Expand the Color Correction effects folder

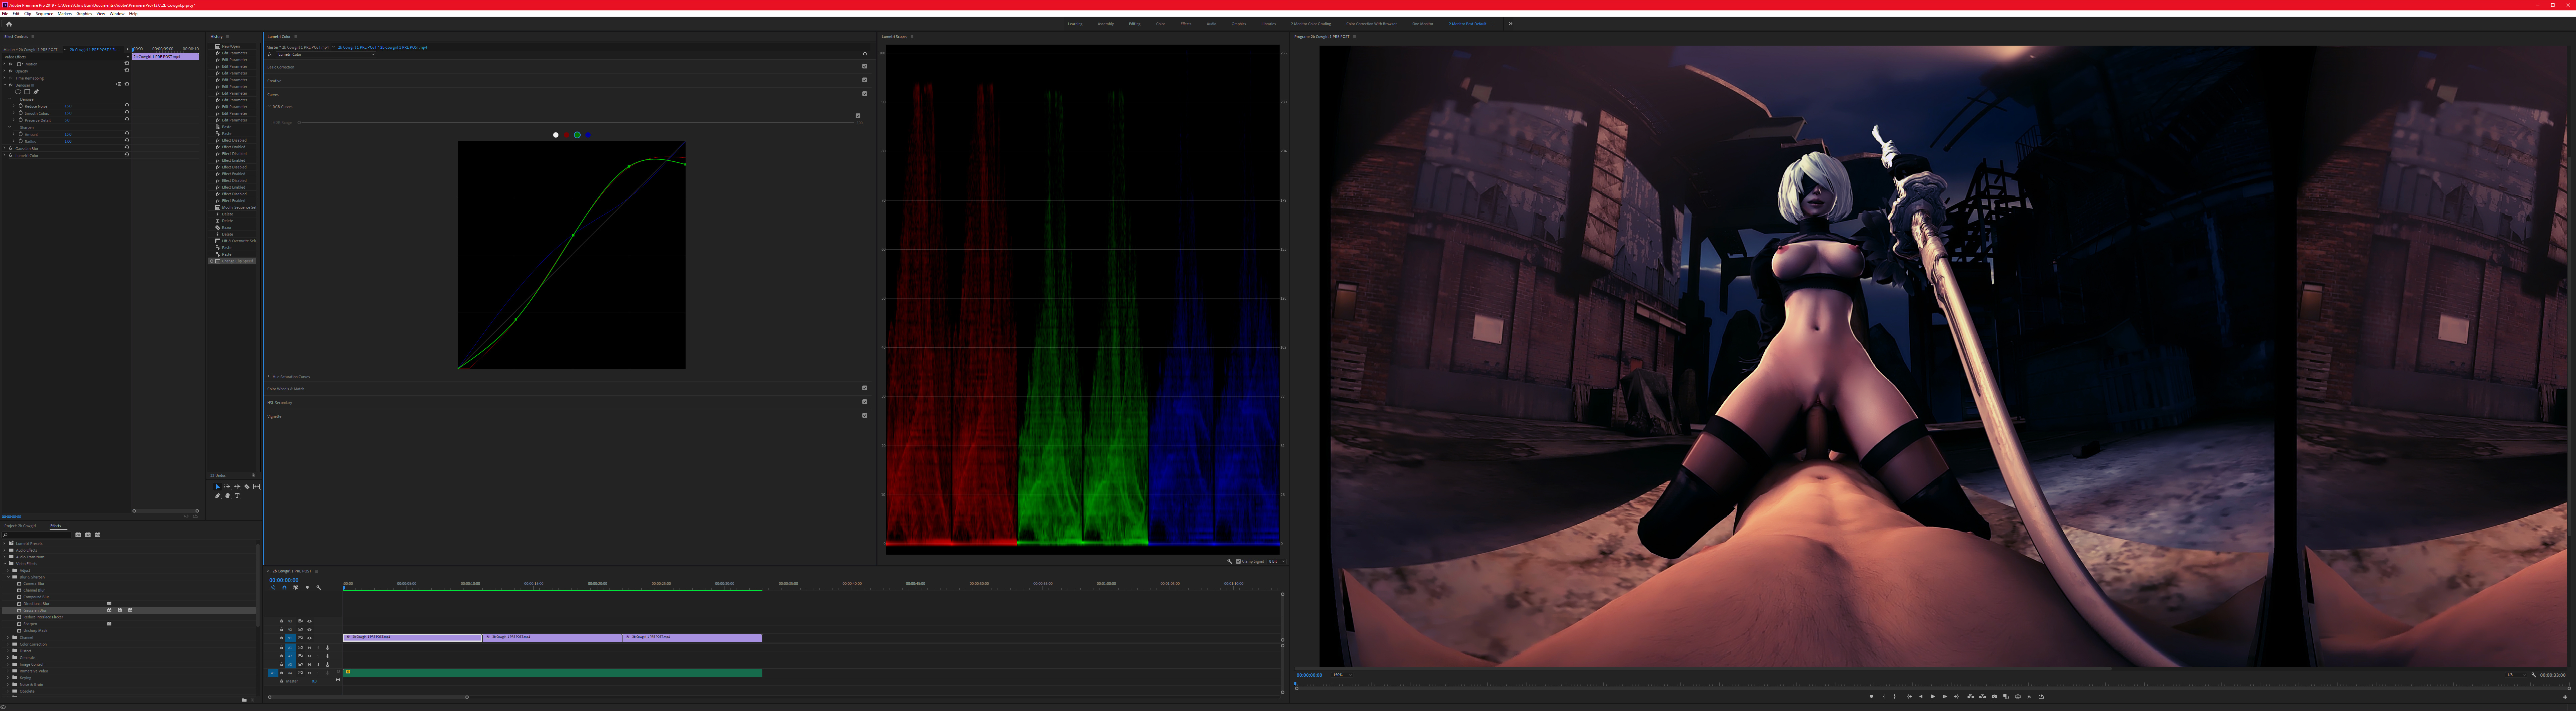point(8,644)
